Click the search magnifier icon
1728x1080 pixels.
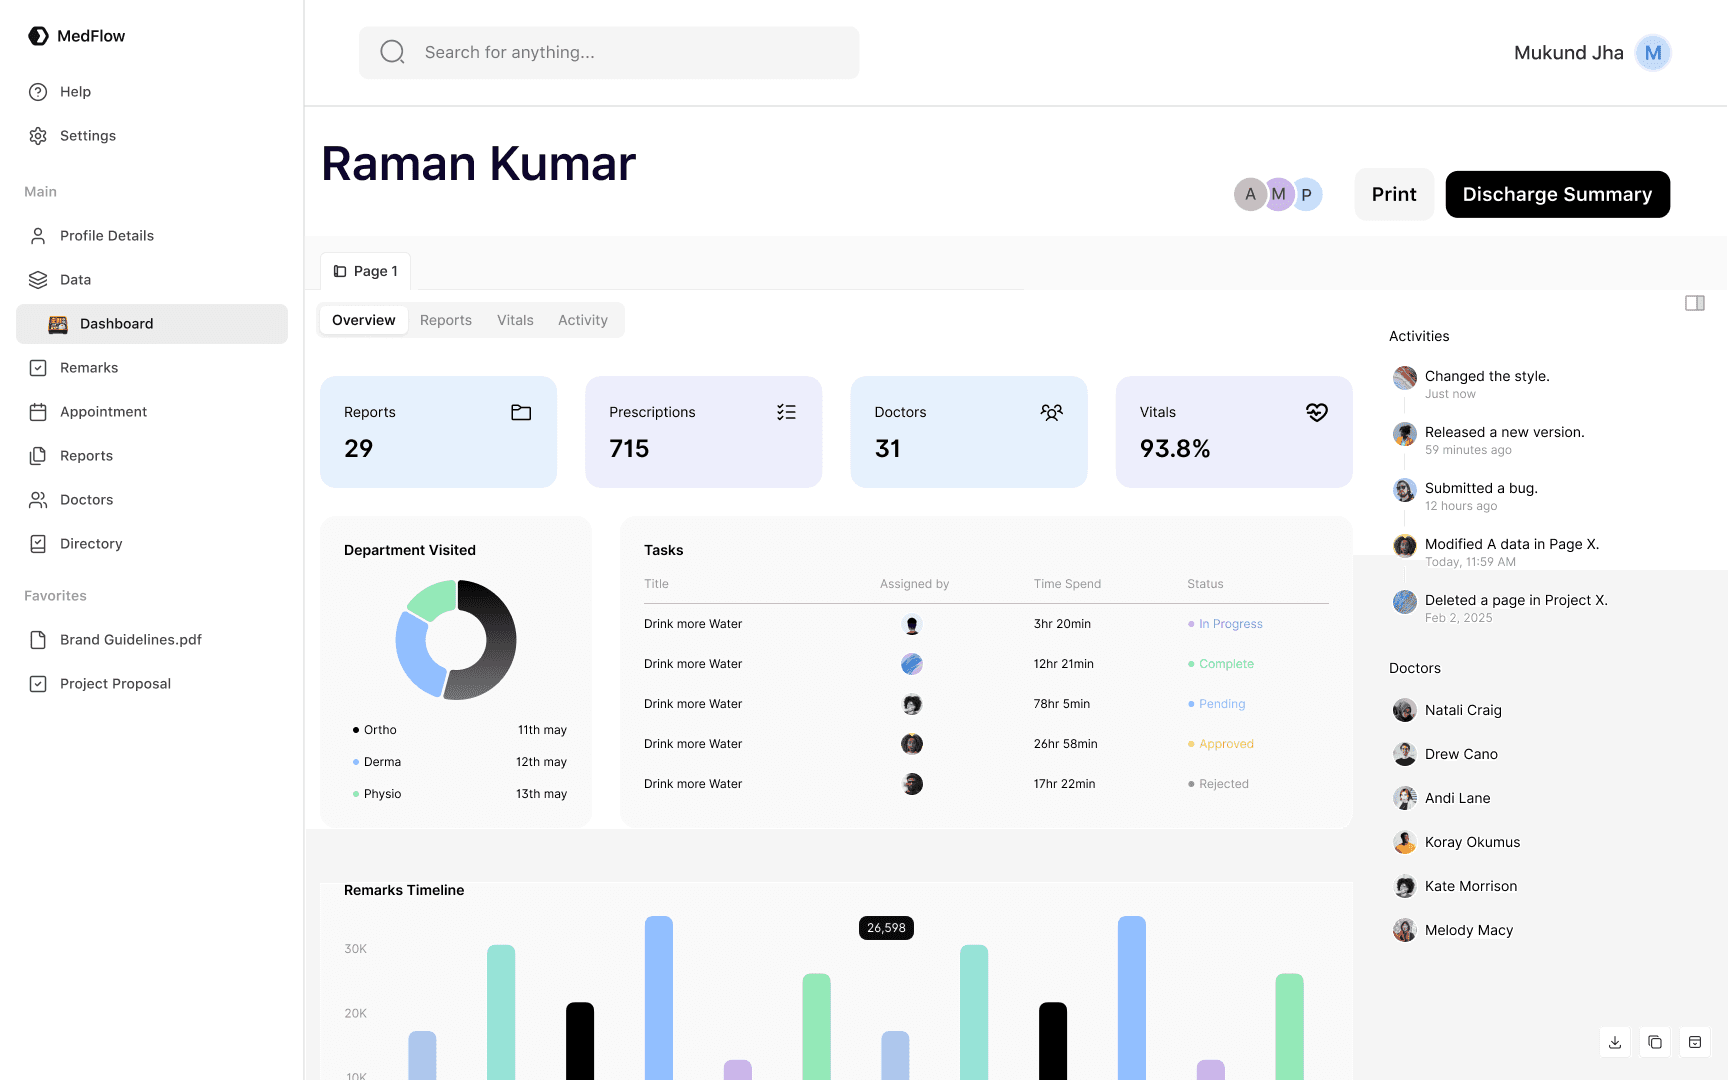(x=392, y=52)
